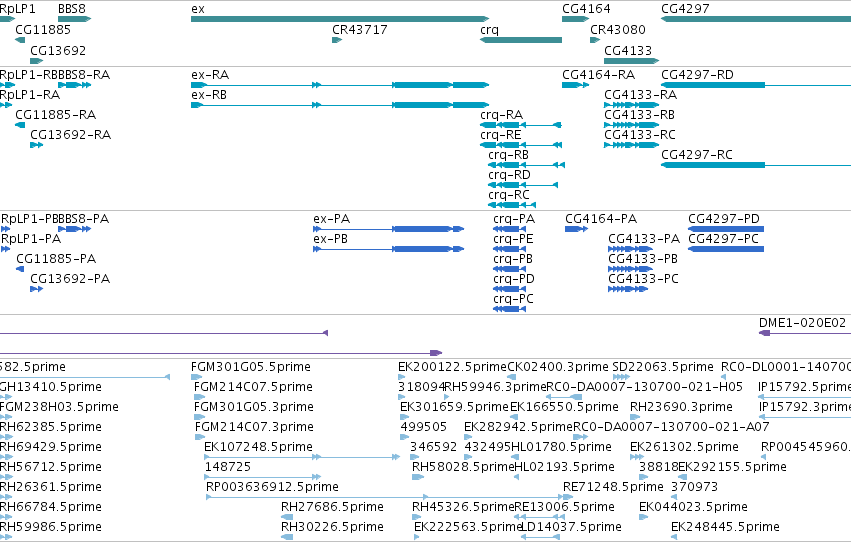Click the crq gene label

click(x=490, y=30)
